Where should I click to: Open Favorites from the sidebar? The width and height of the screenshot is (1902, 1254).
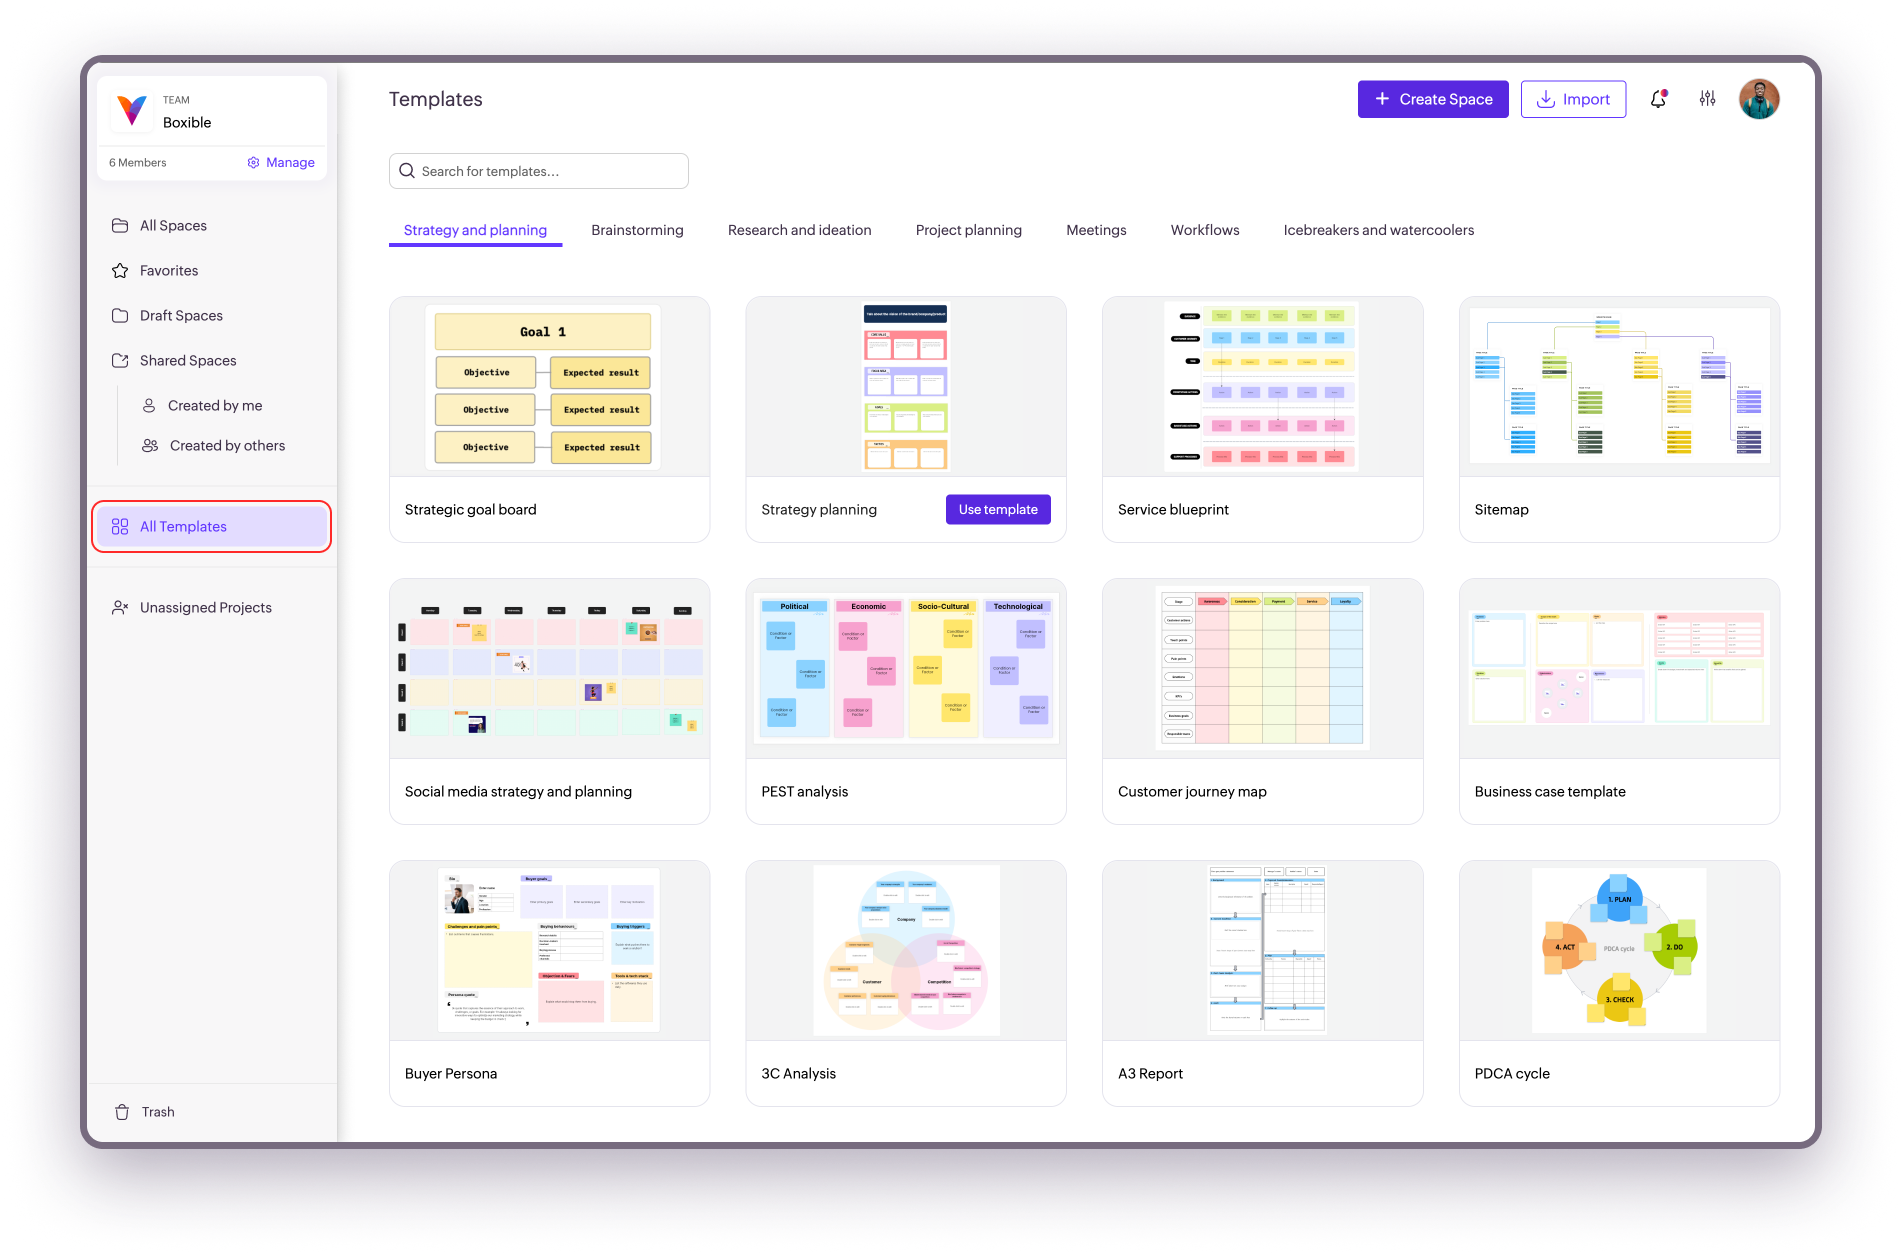168,271
